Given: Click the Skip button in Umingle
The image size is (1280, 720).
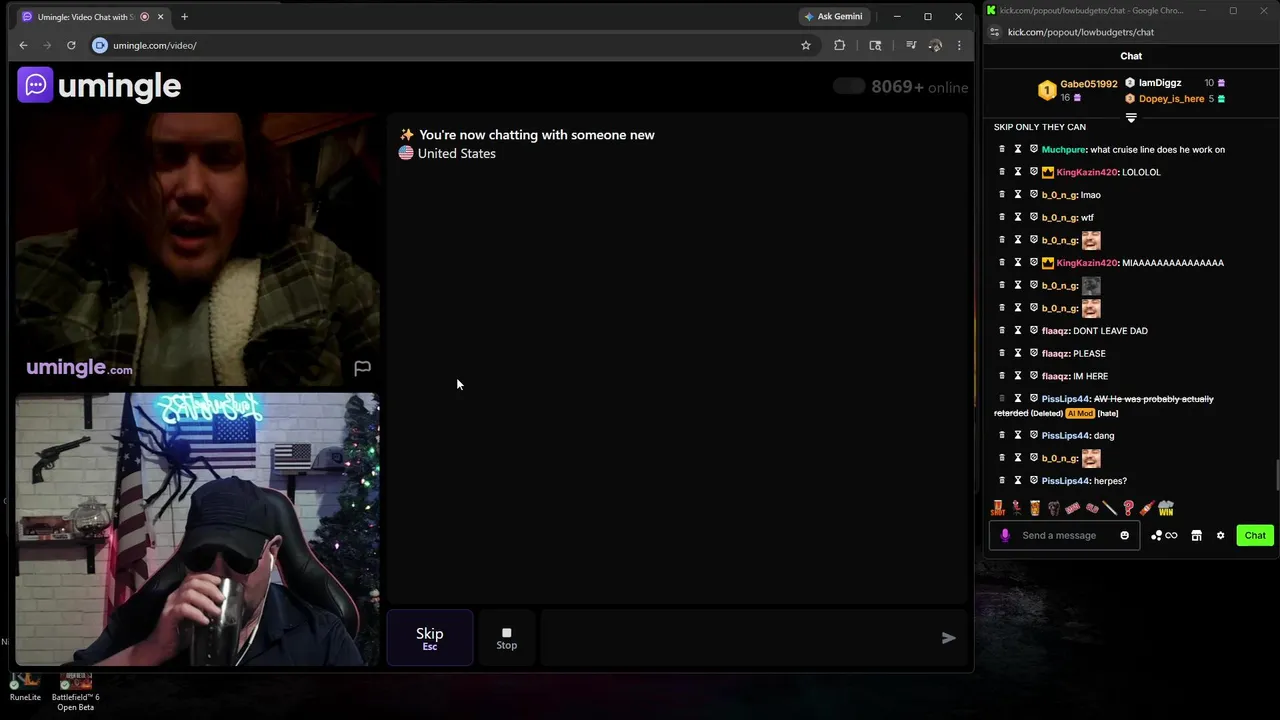Looking at the screenshot, I should click(x=430, y=638).
